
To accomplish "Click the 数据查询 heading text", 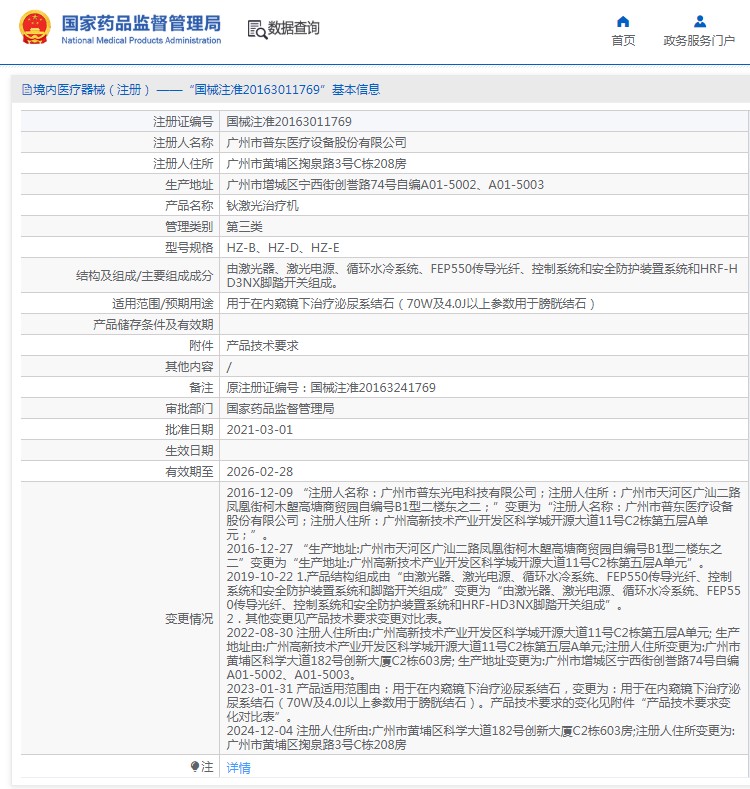I will click(x=294, y=29).
